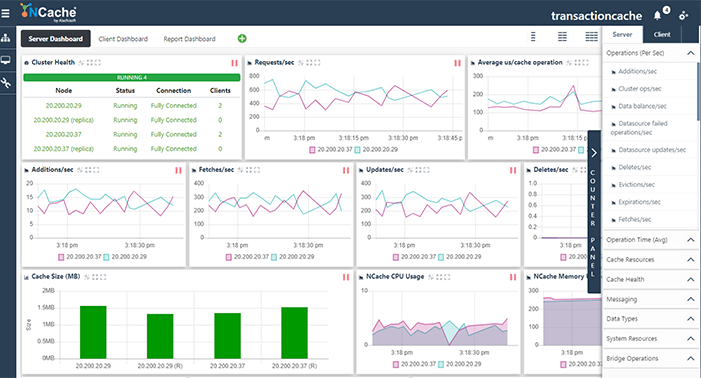
Task: Maximize the Additions/sec panel via fullscreen icon
Action: 96,170
